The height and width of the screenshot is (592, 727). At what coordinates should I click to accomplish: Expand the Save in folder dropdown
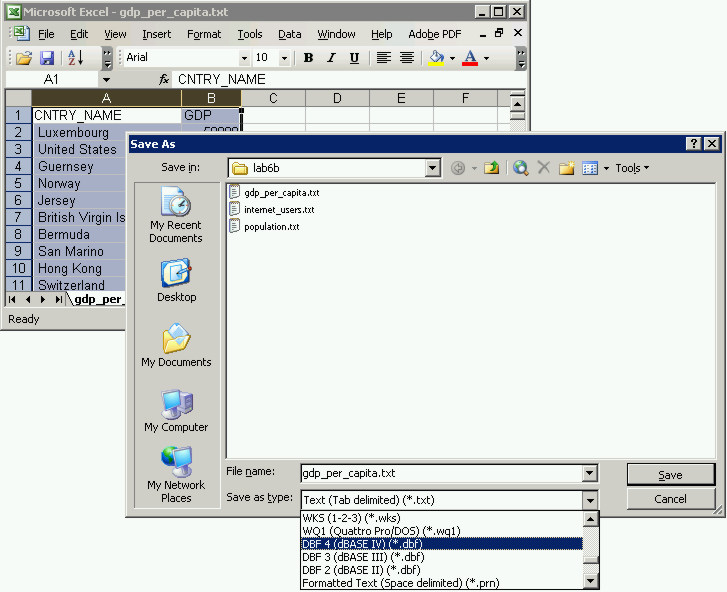point(432,168)
